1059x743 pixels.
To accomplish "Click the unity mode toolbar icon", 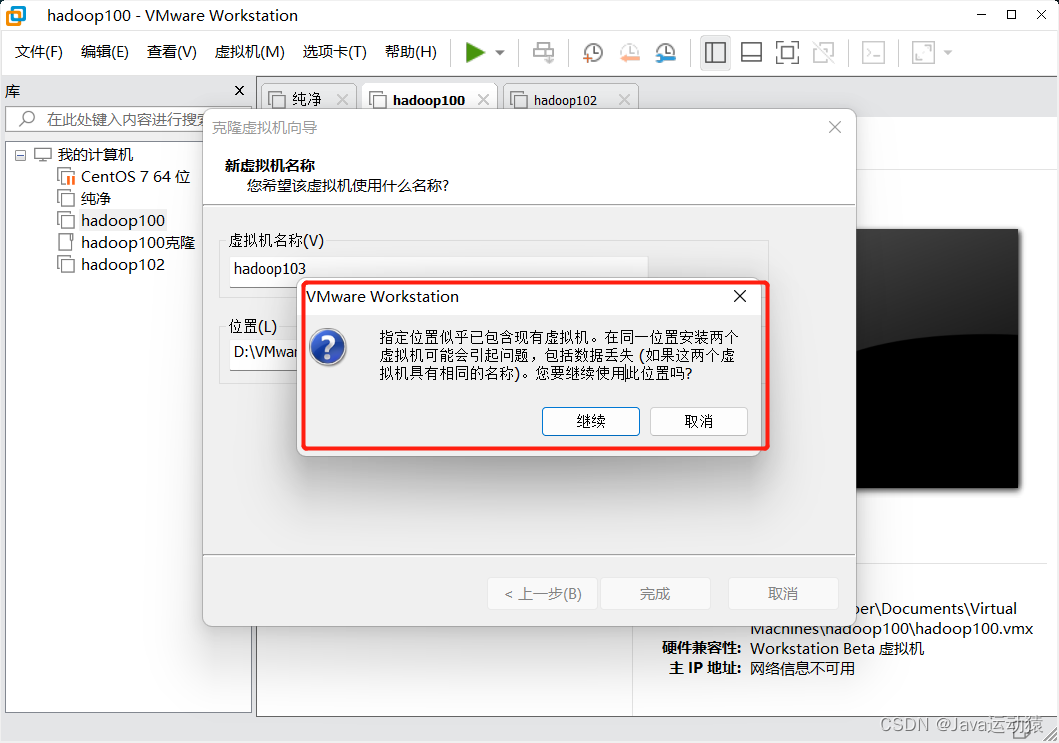I will point(824,52).
